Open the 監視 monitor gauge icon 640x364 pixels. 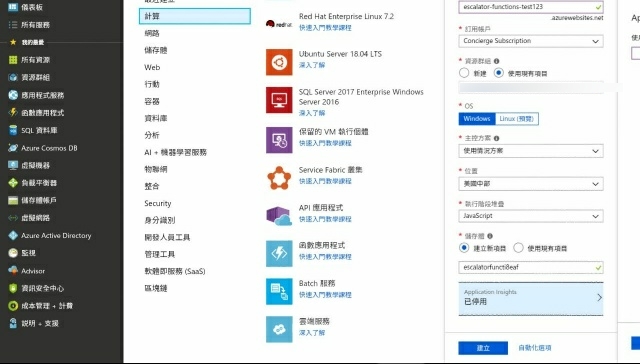13,253
